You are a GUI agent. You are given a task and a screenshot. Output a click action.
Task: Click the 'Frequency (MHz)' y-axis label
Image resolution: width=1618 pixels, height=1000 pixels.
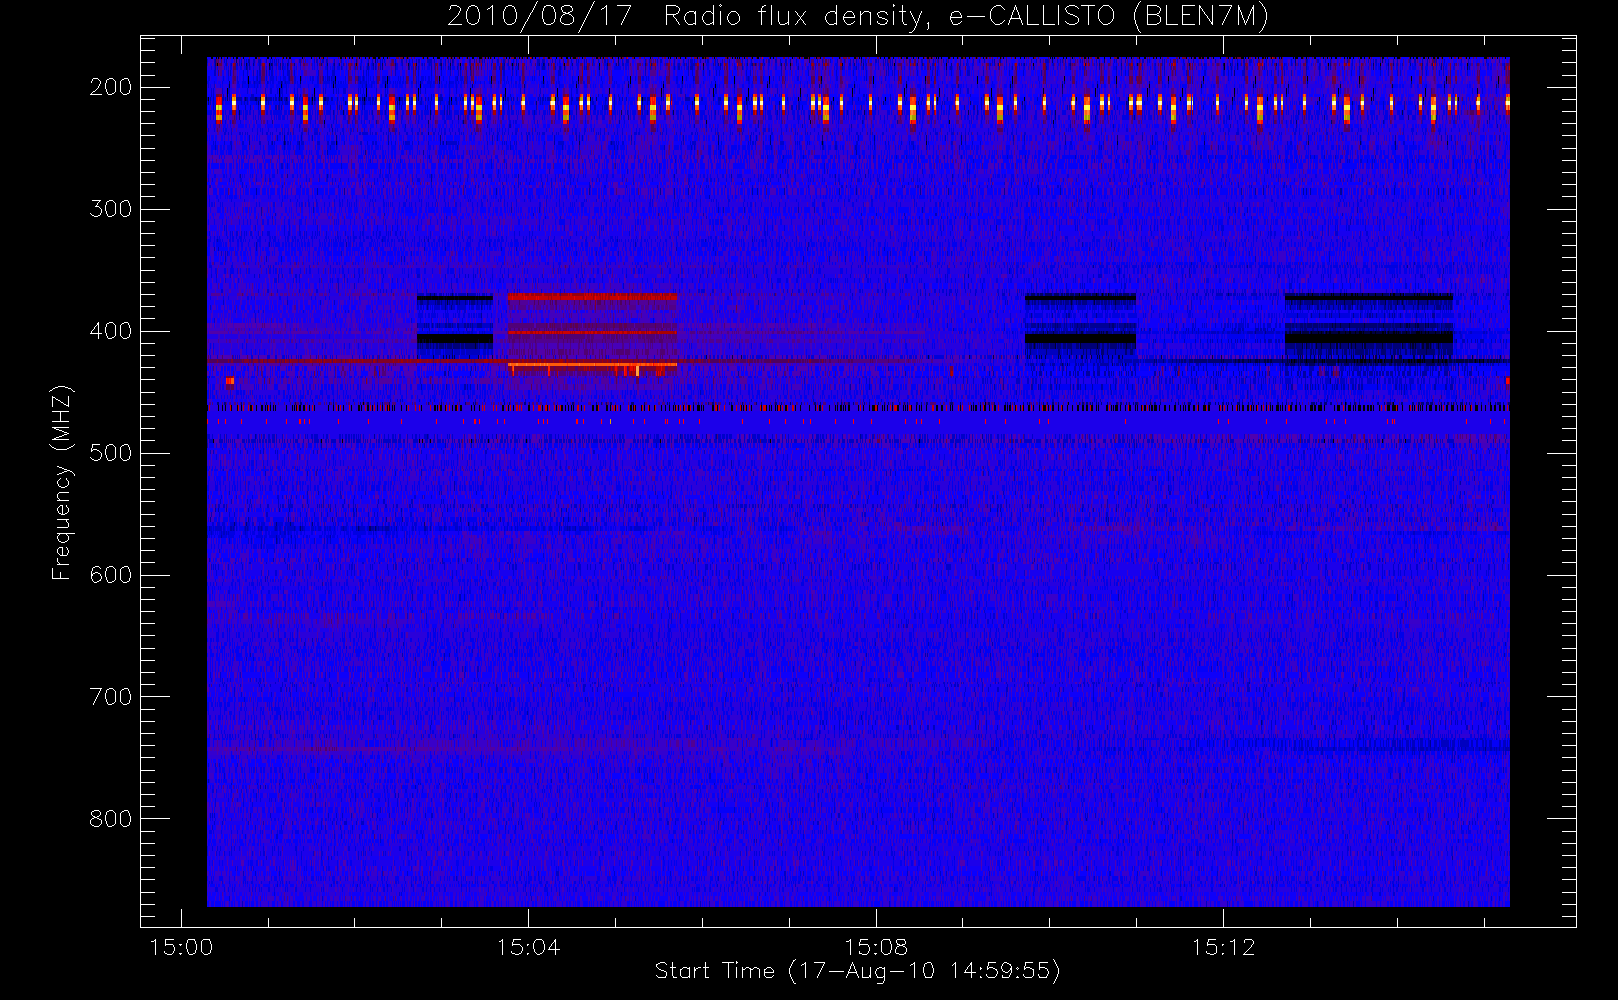click(62, 482)
